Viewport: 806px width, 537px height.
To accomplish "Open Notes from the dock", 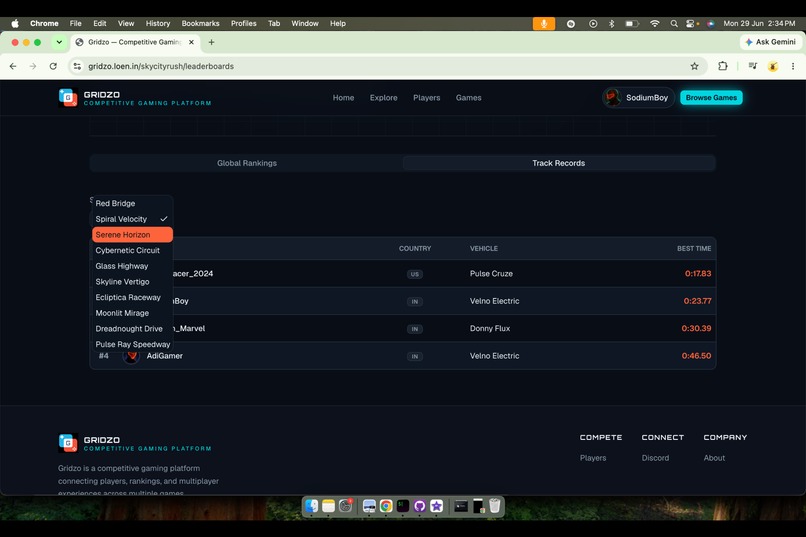I will (x=328, y=506).
